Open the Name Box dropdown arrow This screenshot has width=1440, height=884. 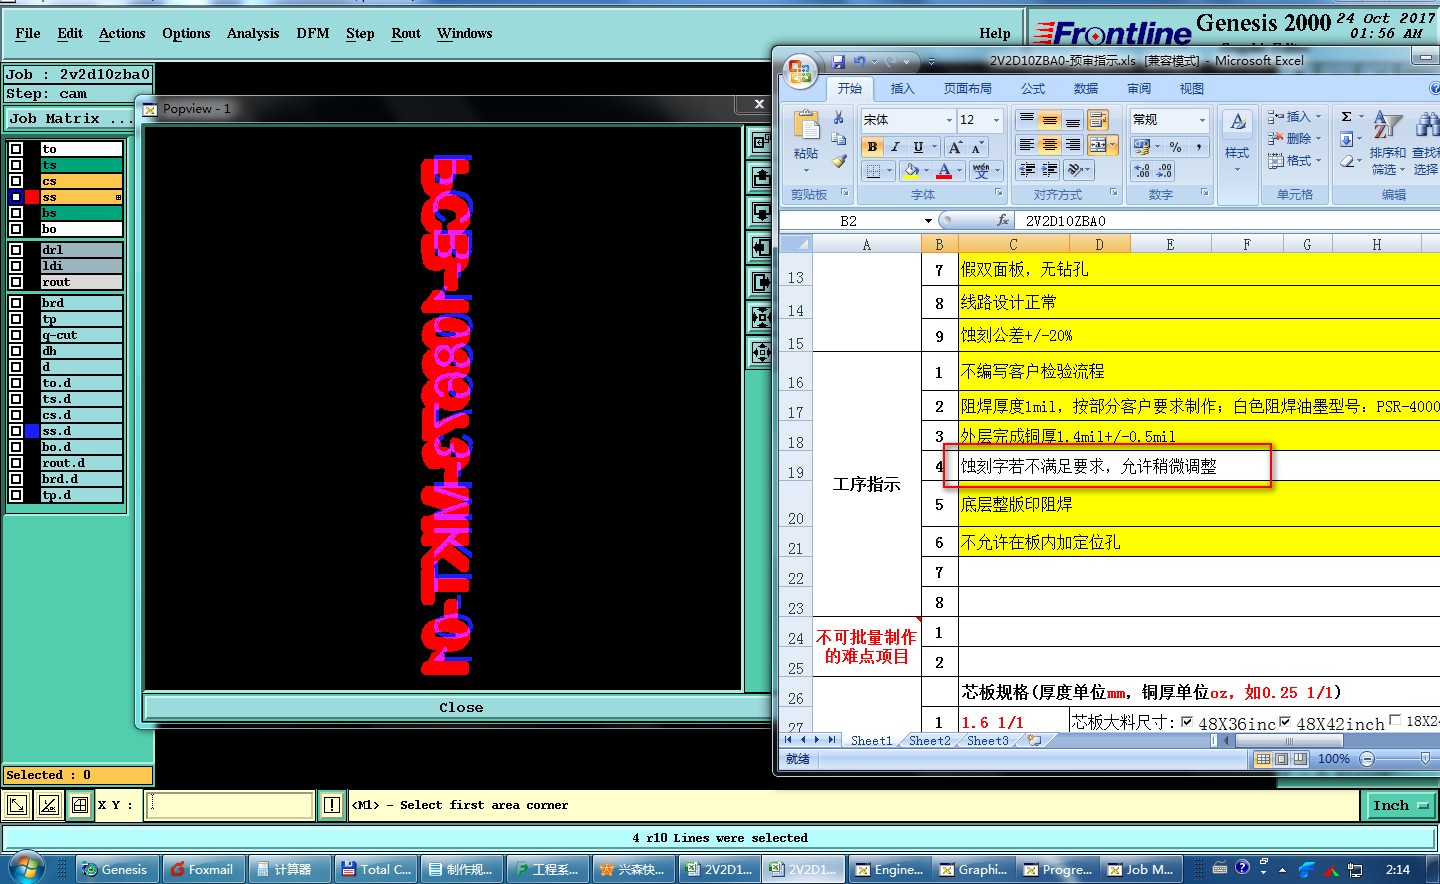pyautogui.click(x=928, y=221)
